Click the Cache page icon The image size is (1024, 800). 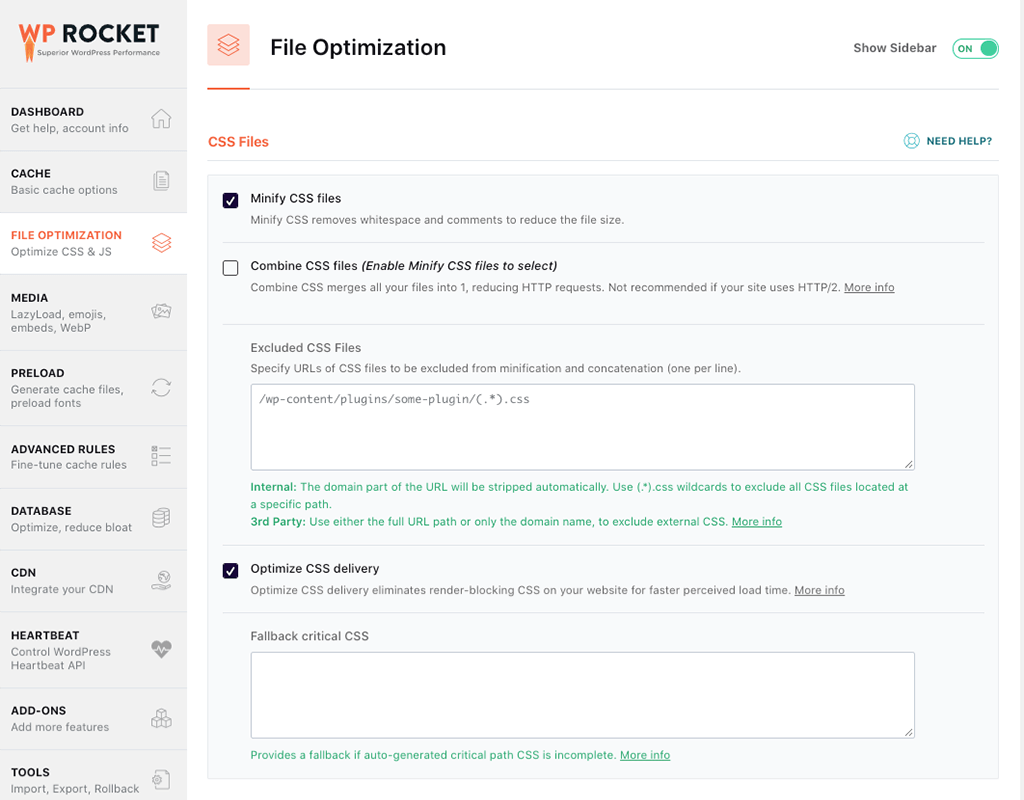click(161, 180)
